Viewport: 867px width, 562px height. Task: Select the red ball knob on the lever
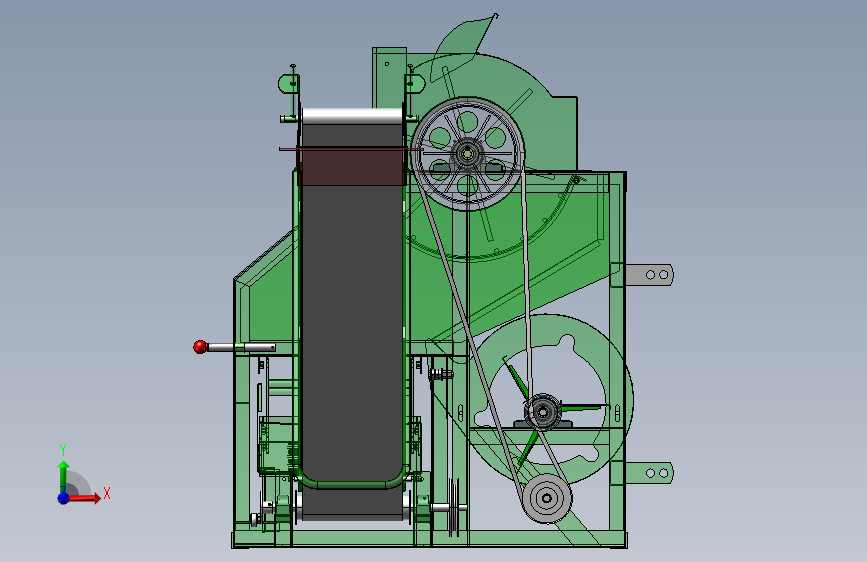coord(200,347)
